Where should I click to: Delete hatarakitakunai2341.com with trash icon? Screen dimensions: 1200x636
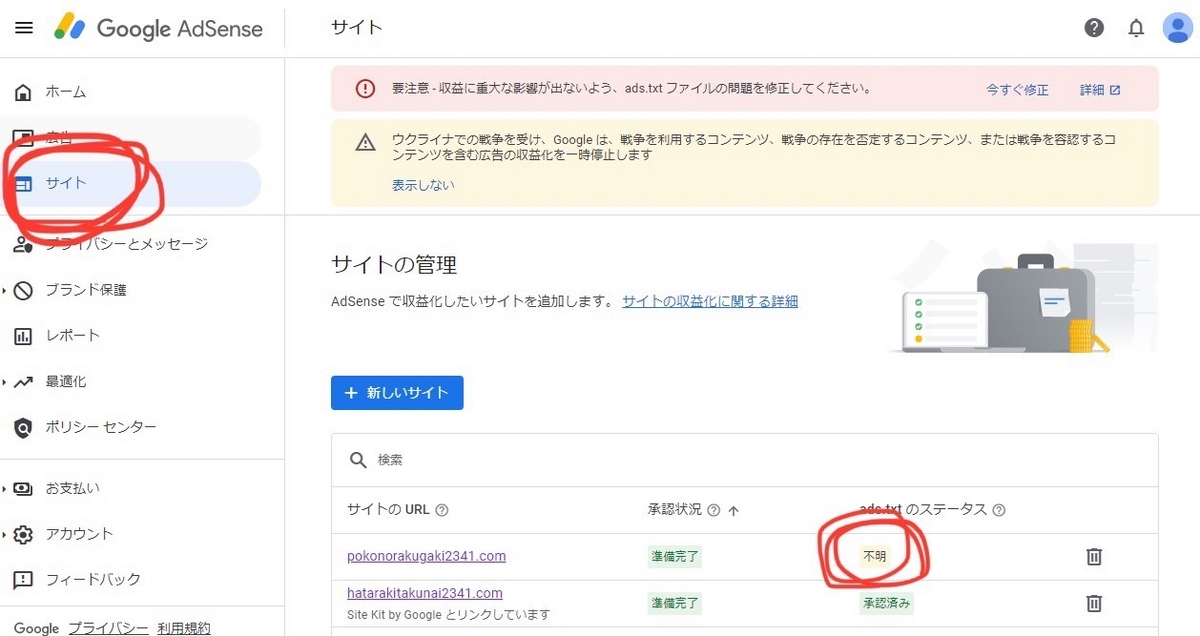pos(1095,603)
